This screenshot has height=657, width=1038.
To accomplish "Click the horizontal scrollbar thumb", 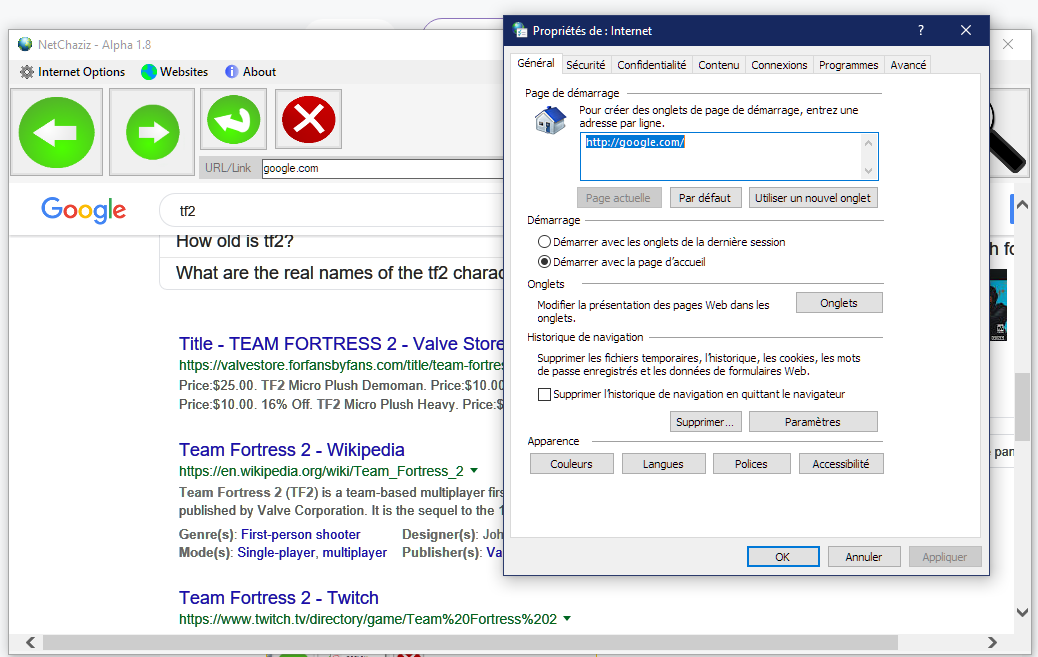I will 470,642.
